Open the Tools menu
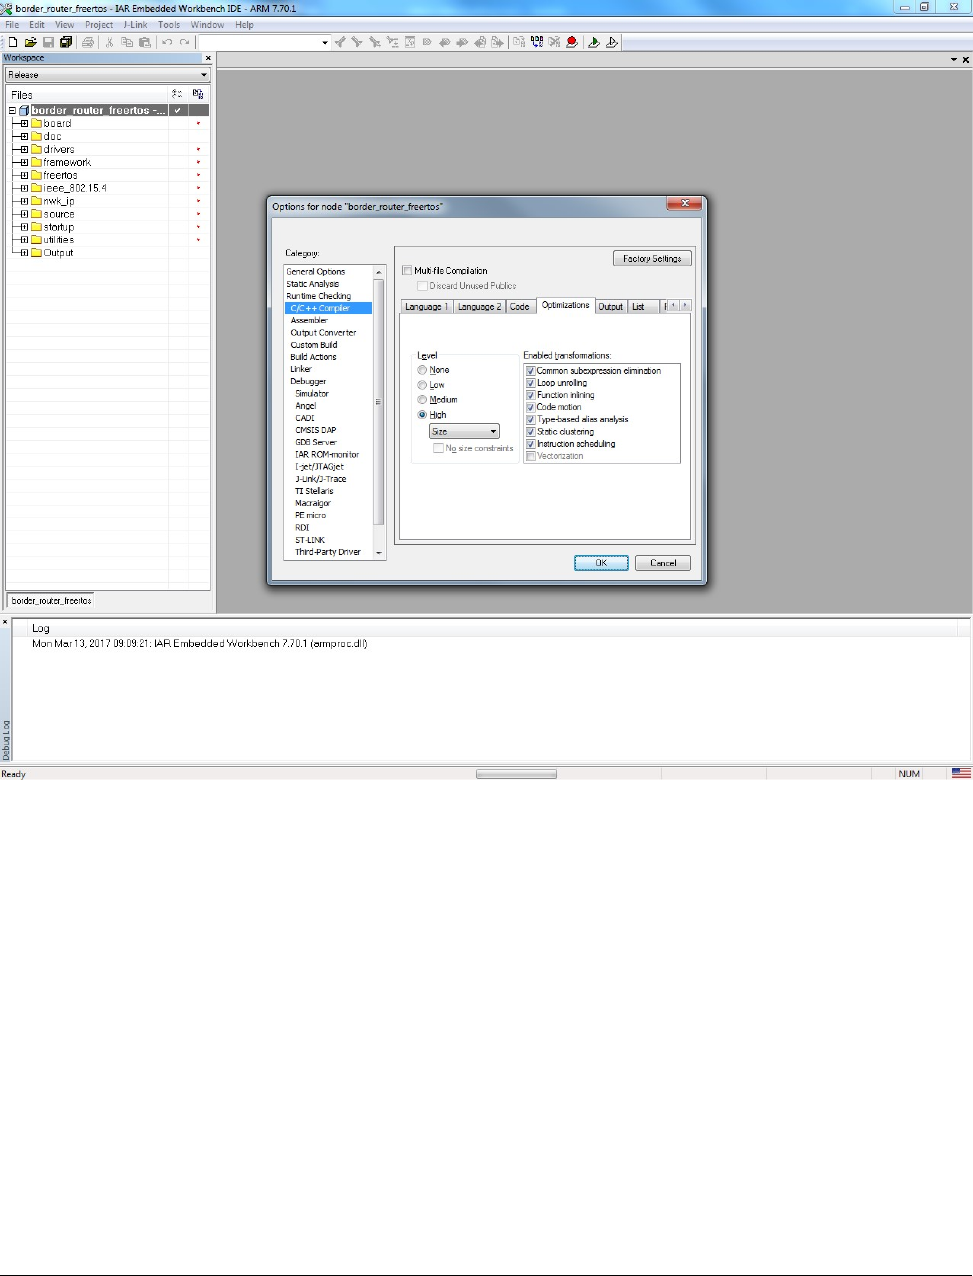Screen dimensions: 973x1276 click(169, 25)
